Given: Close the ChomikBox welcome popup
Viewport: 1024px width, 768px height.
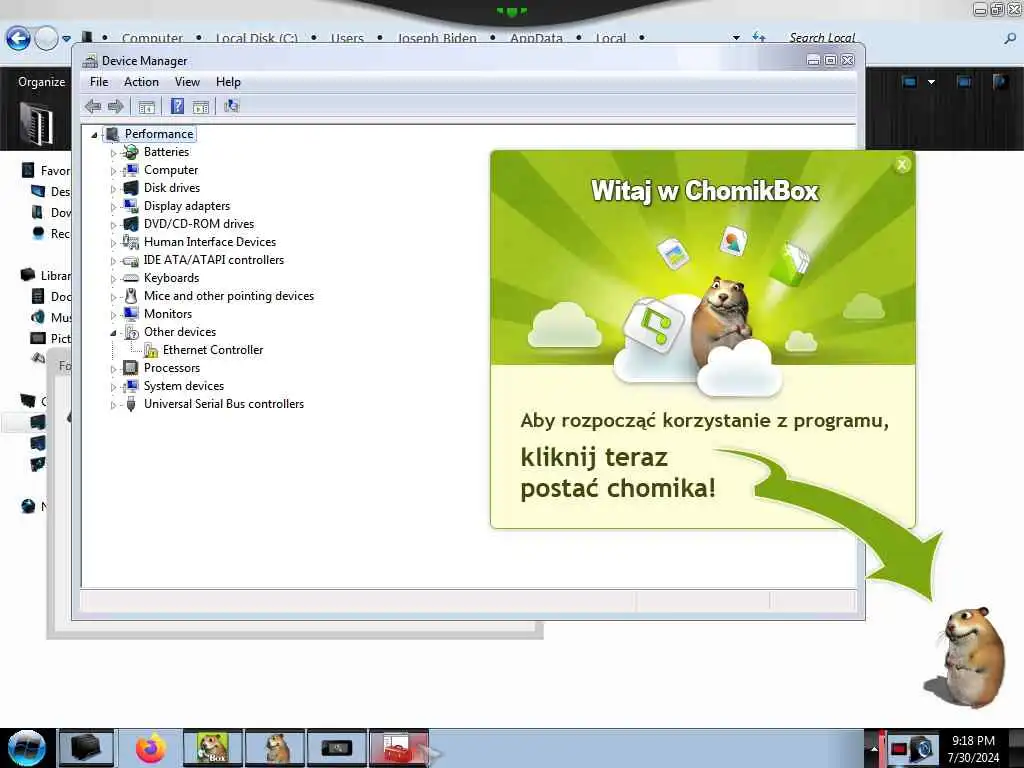Looking at the screenshot, I should pyautogui.click(x=902, y=165).
